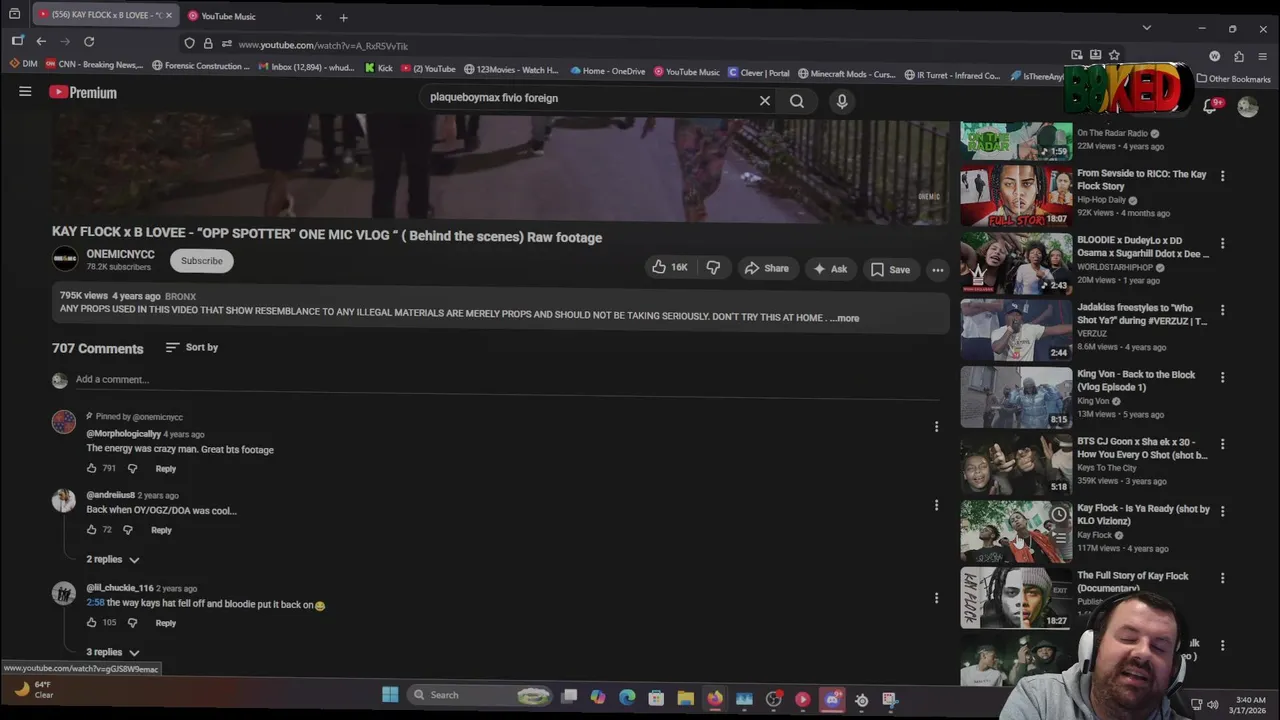
Task: Open options menu for @andreiius8 comment
Action: click(x=936, y=505)
